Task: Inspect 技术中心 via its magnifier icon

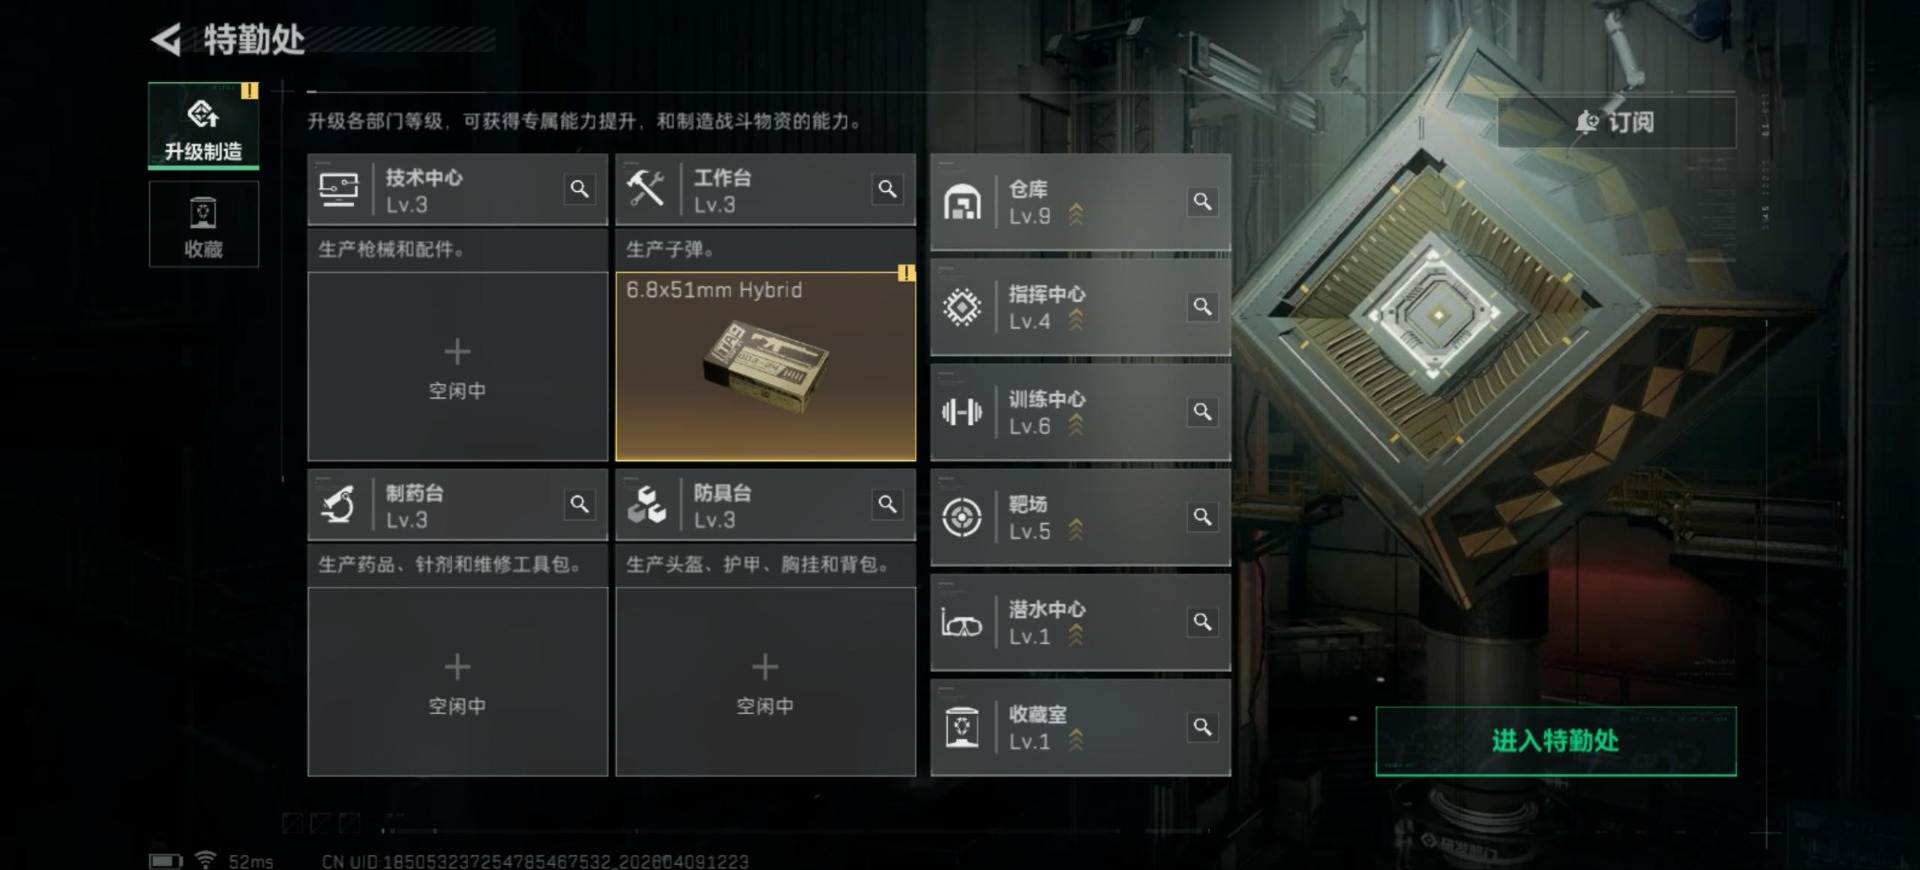Action: 579,189
